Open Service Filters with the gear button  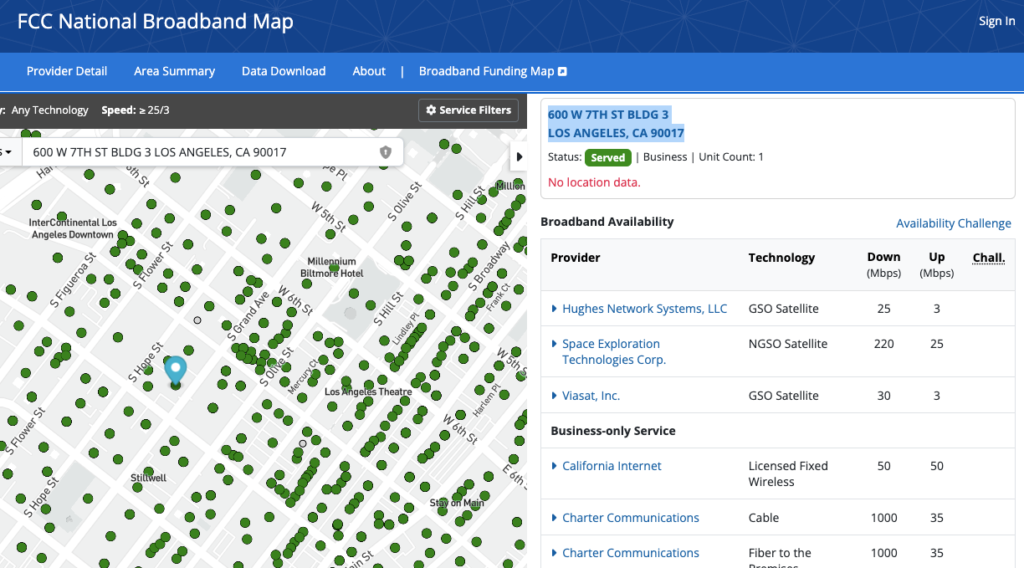468,110
